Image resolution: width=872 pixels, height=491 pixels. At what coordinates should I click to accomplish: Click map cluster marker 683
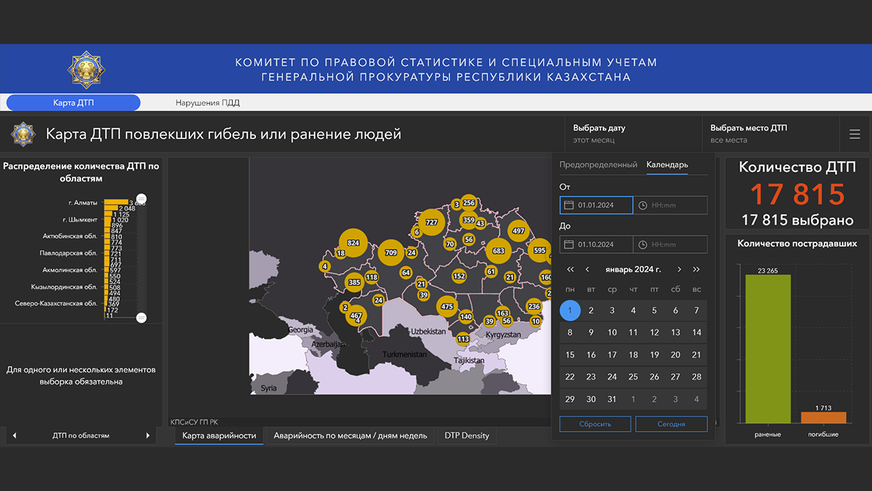(x=498, y=250)
